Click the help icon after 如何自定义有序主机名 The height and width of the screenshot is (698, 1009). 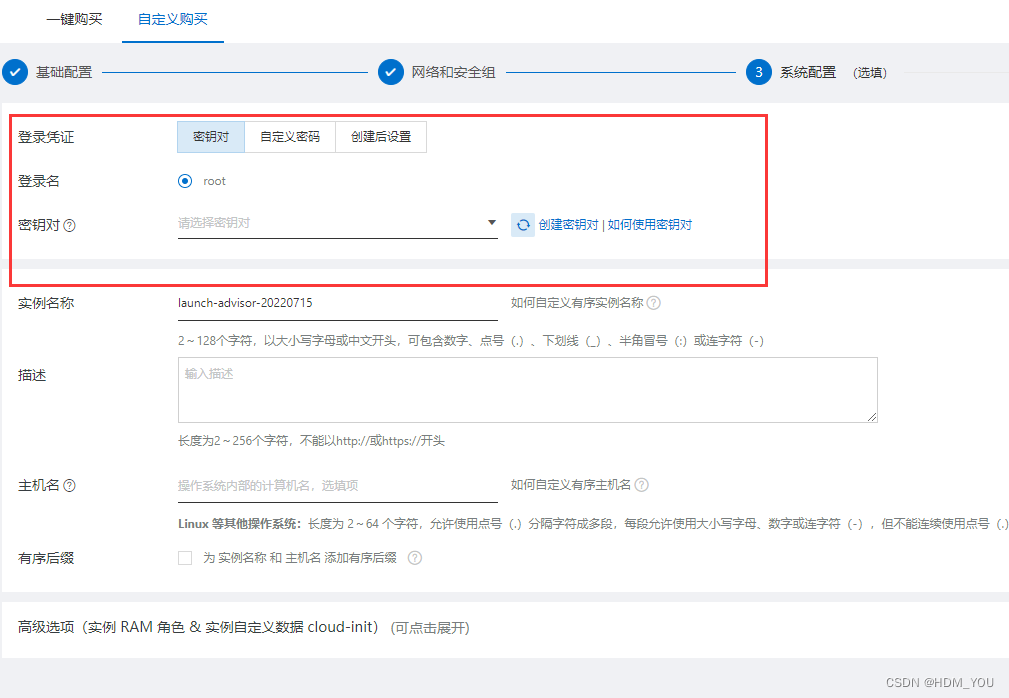coord(641,484)
